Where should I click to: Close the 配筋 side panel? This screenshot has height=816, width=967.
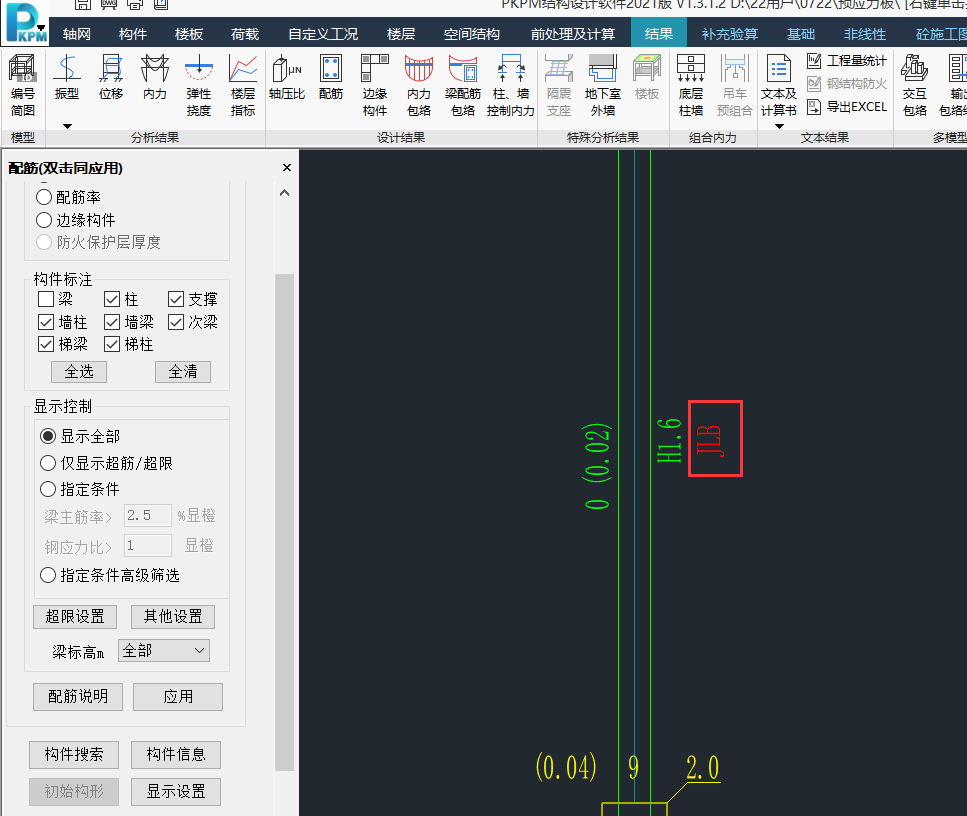point(287,168)
